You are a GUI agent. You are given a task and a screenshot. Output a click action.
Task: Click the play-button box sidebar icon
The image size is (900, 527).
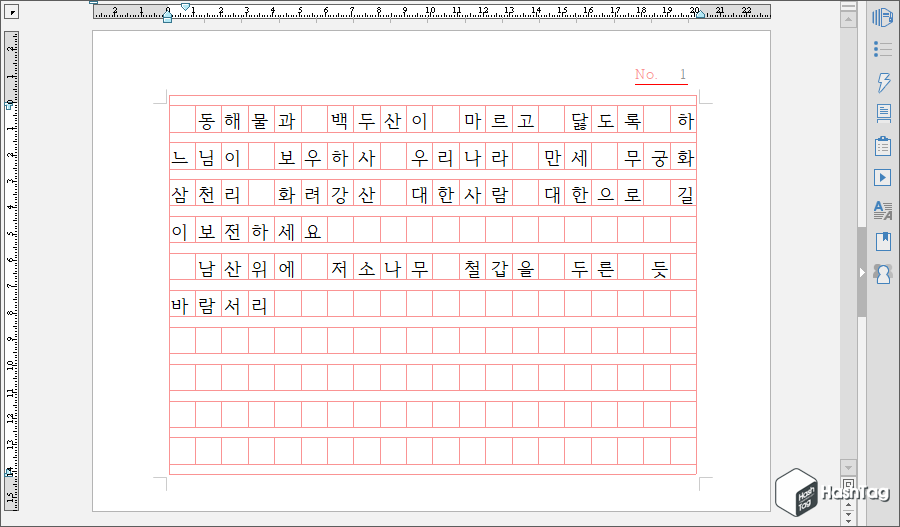[x=883, y=177]
